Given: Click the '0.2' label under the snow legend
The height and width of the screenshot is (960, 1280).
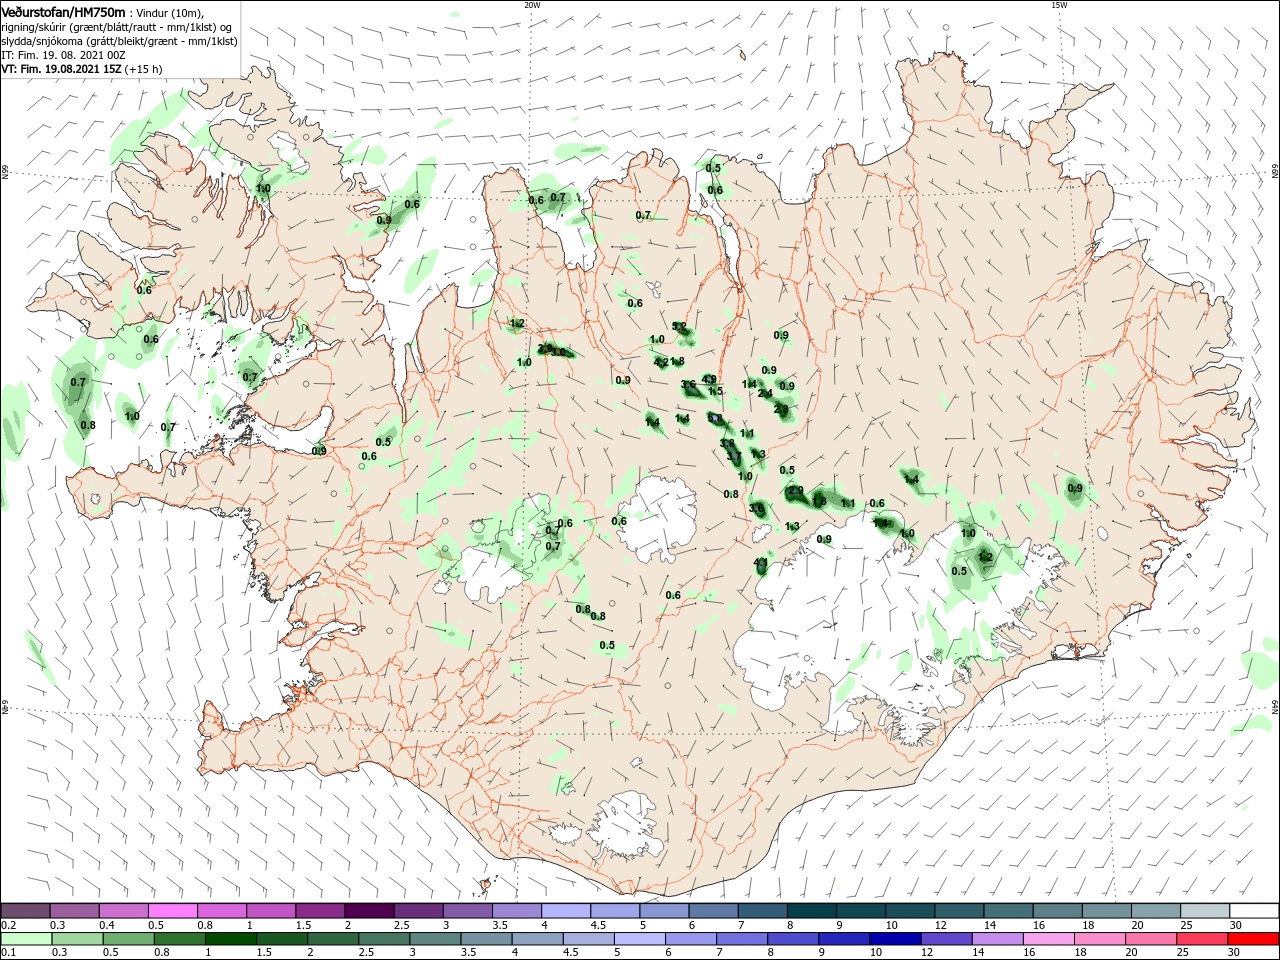Looking at the screenshot, I should (9, 925).
